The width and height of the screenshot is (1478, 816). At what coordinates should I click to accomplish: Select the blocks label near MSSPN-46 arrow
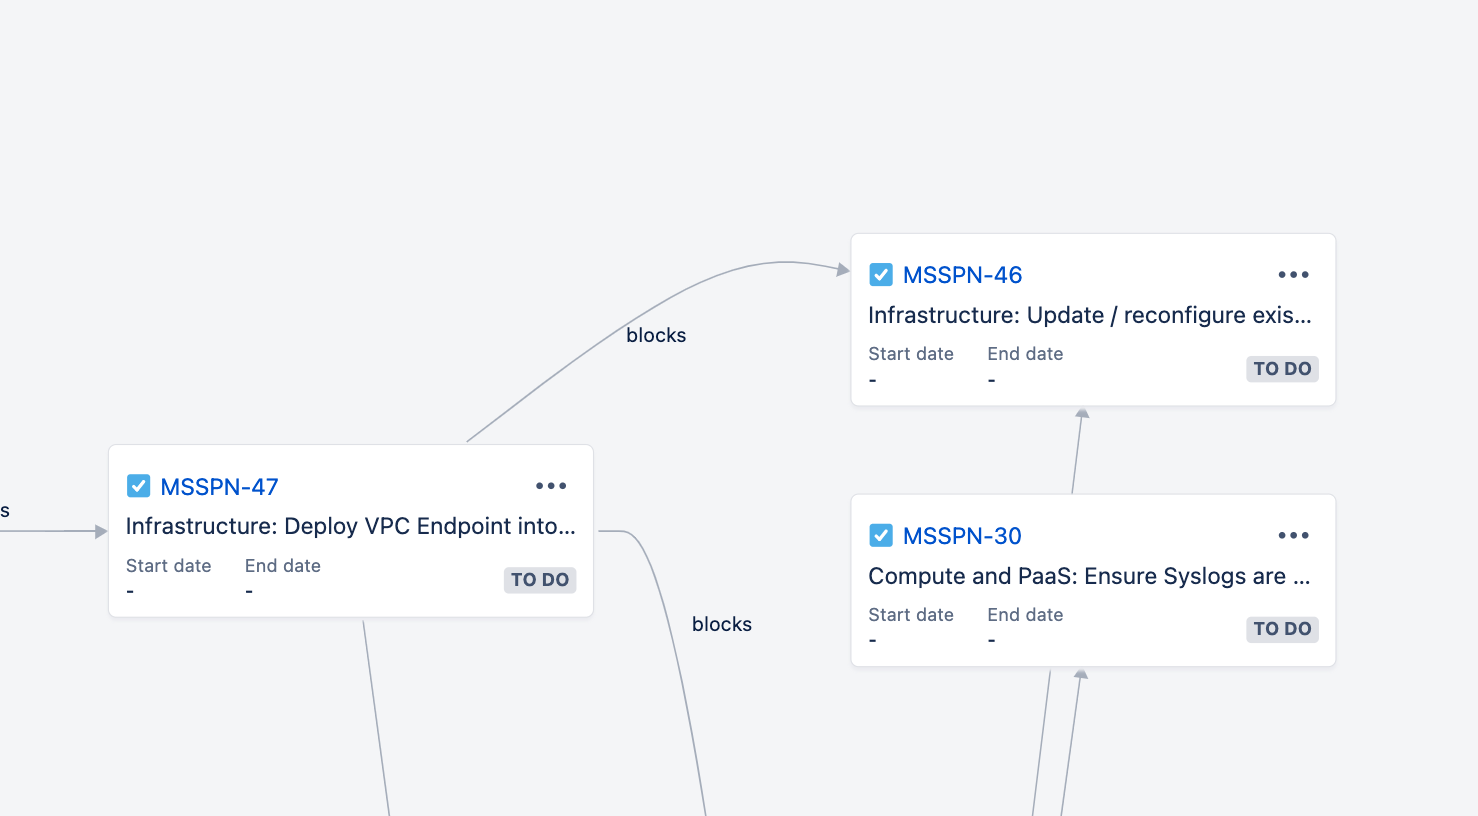tap(656, 335)
